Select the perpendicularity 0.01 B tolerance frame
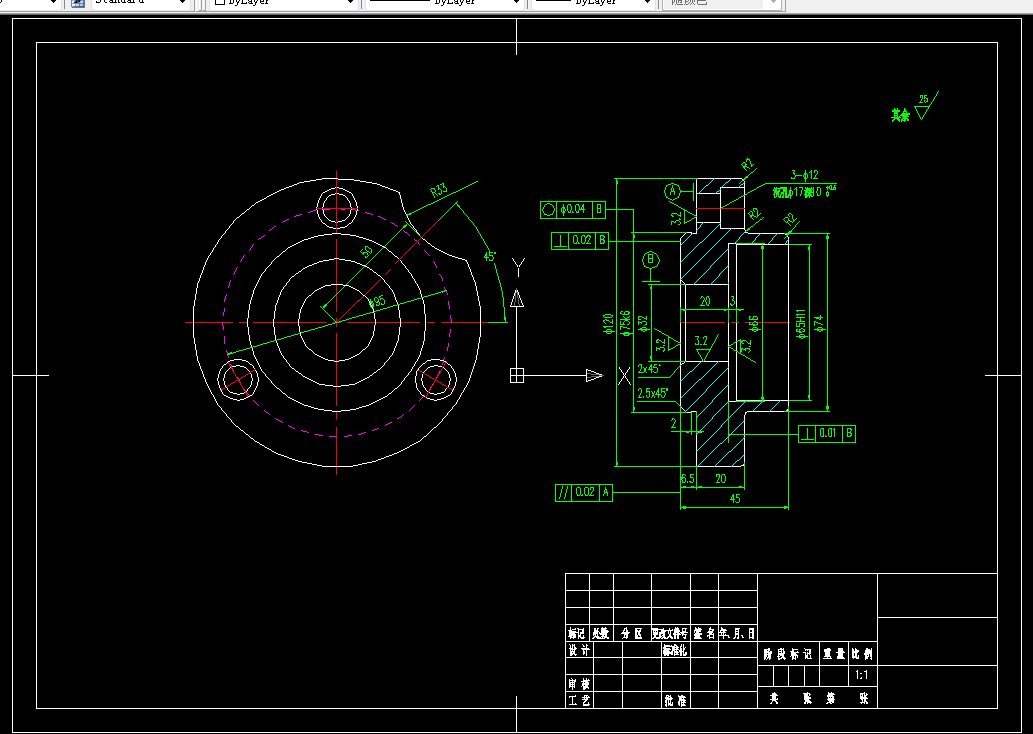This screenshot has height=734, width=1033. tap(827, 434)
